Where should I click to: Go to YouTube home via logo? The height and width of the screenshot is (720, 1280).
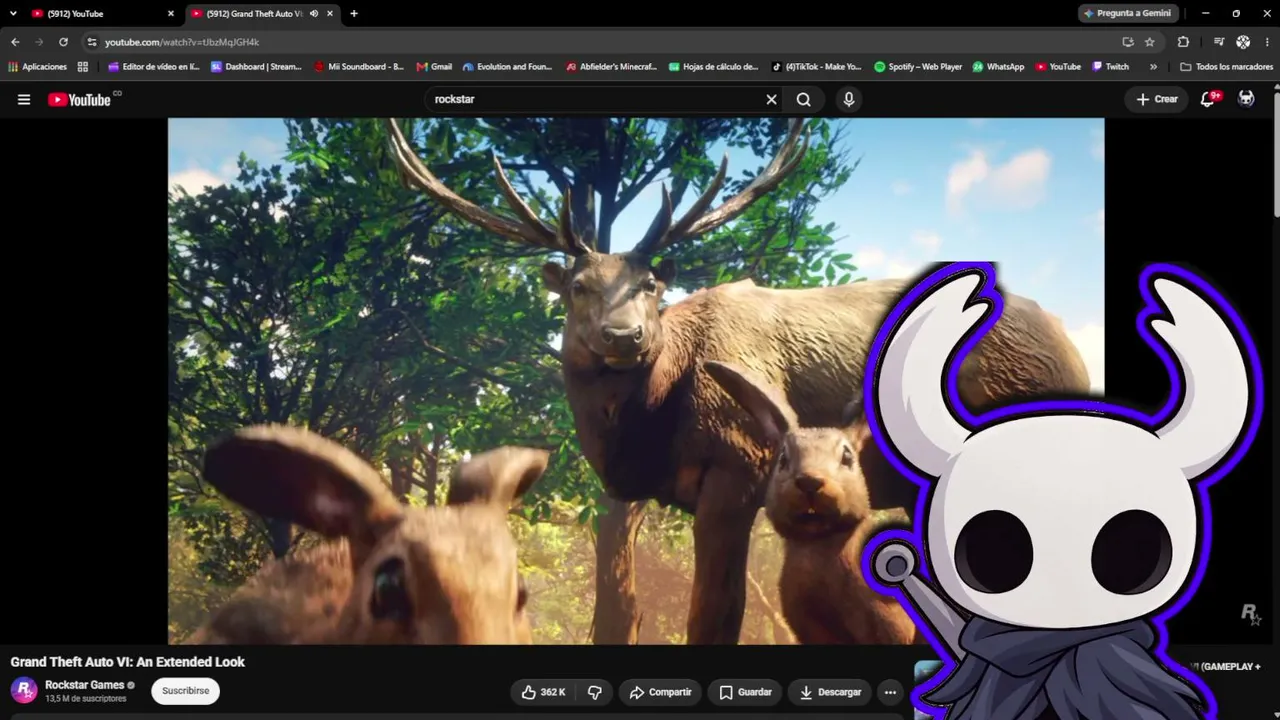79,99
